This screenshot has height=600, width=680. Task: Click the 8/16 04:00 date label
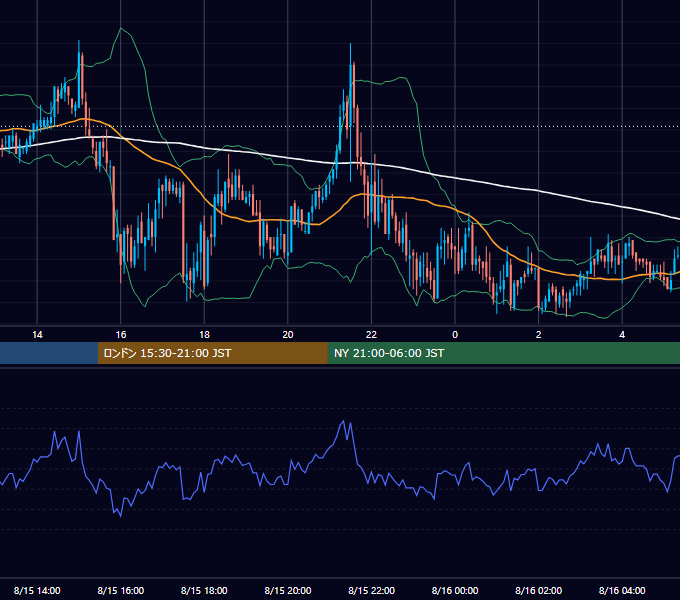[622, 590]
